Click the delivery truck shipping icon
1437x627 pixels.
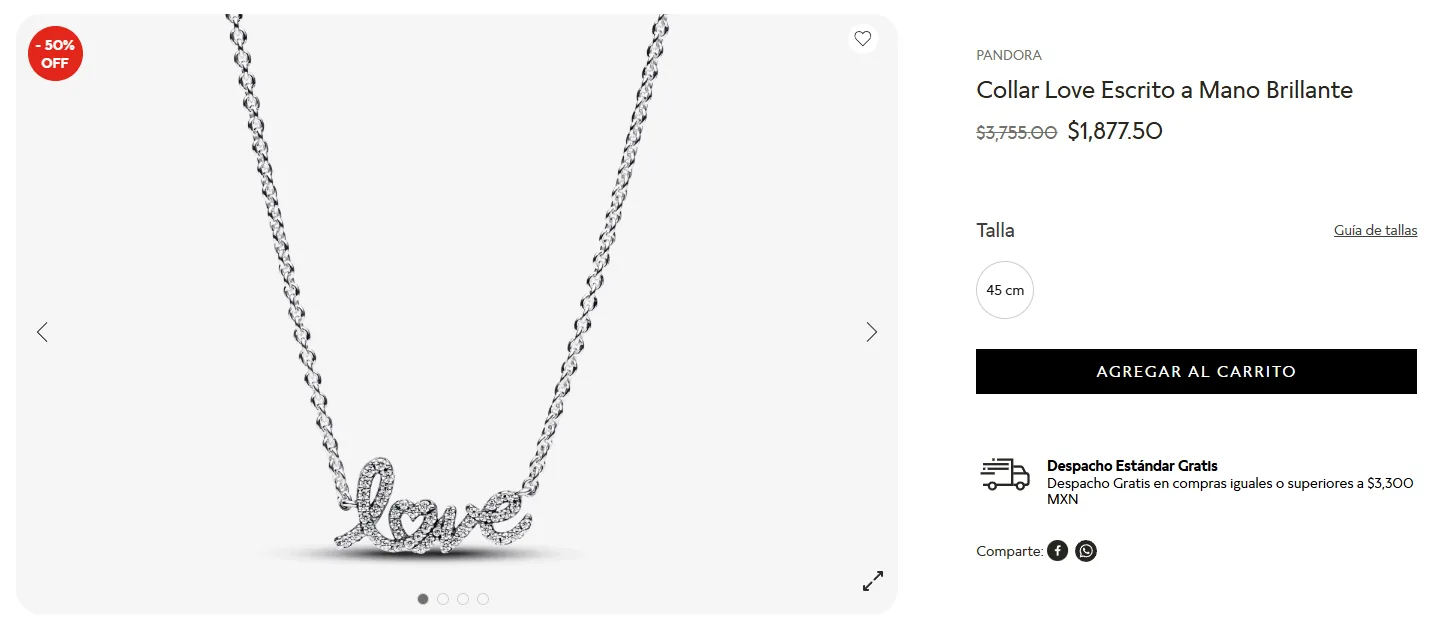coord(1005,474)
